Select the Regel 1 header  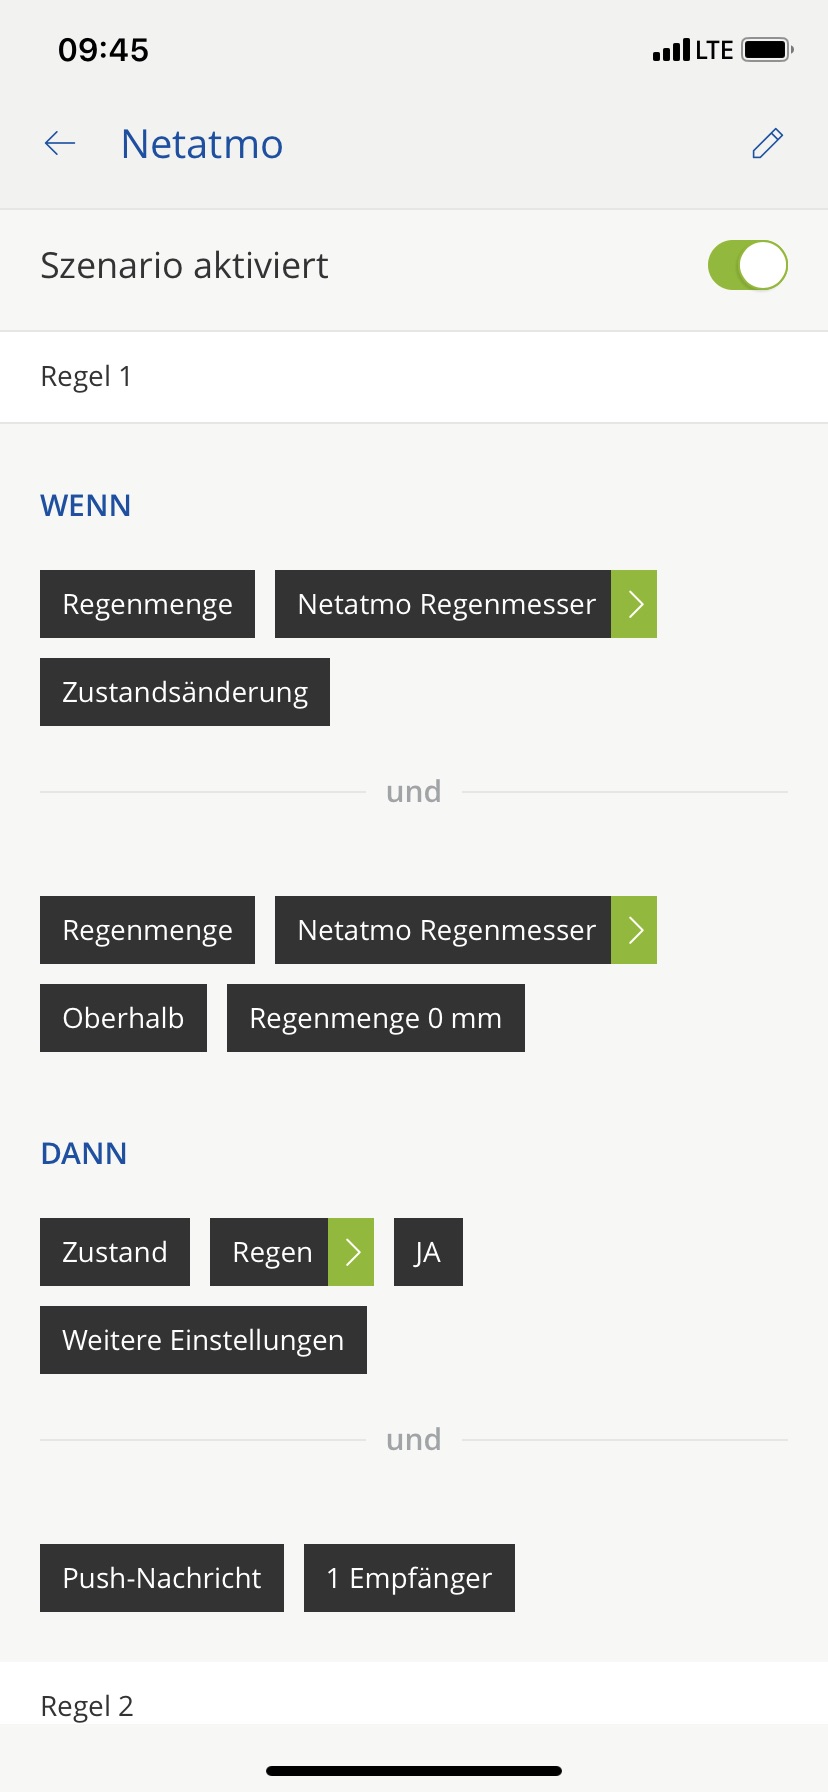click(x=86, y=377)
